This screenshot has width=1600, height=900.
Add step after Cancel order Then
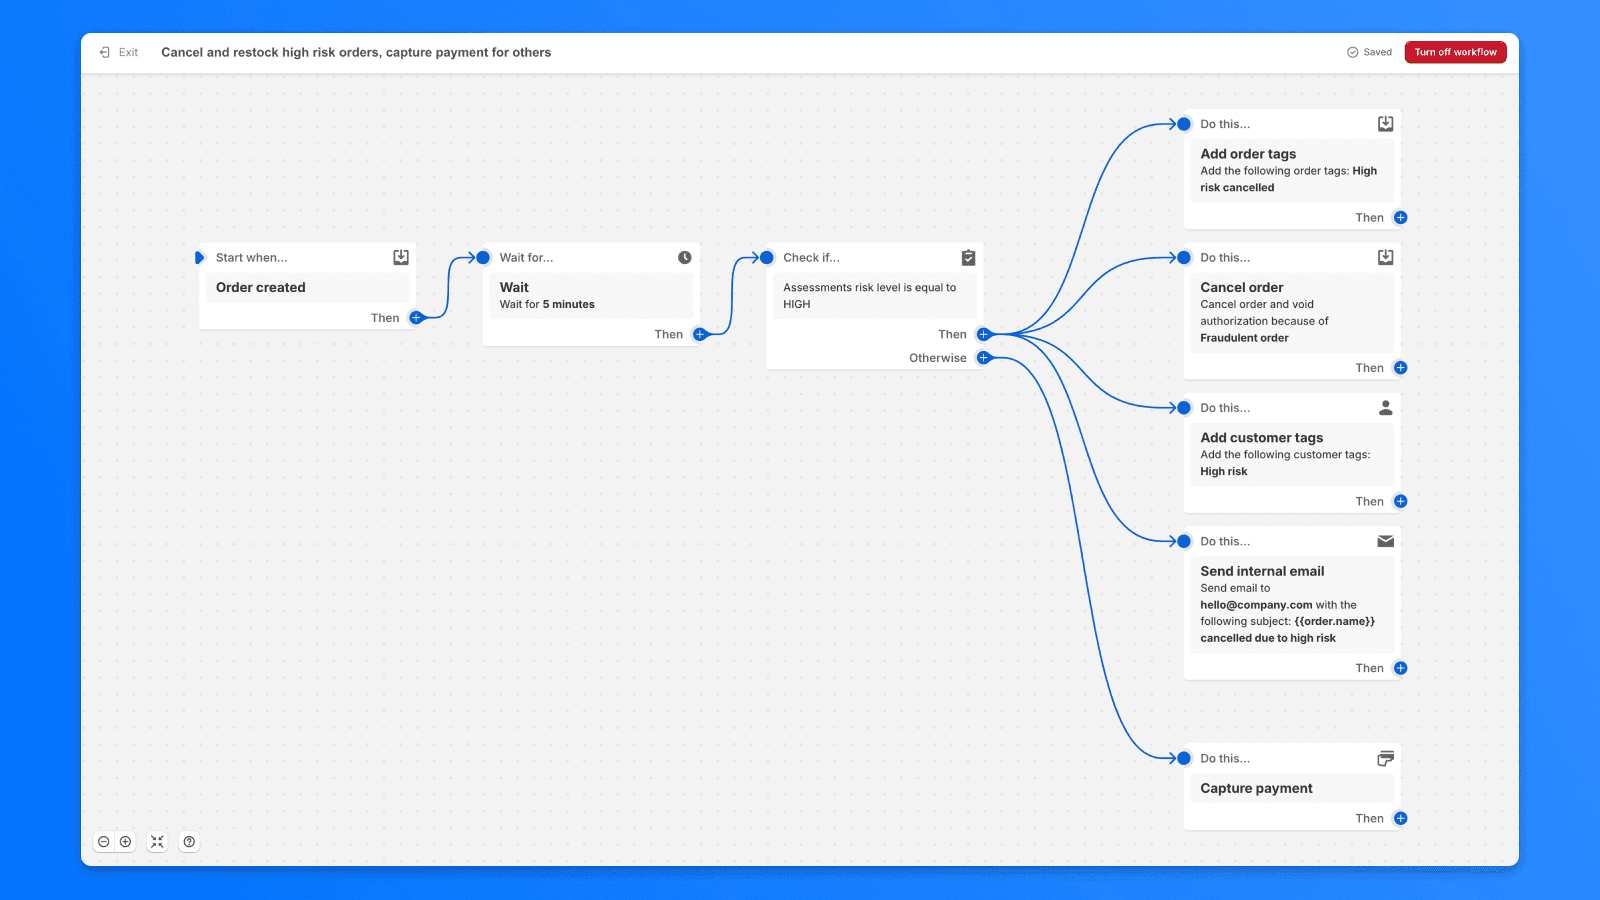coord(1401,367)
